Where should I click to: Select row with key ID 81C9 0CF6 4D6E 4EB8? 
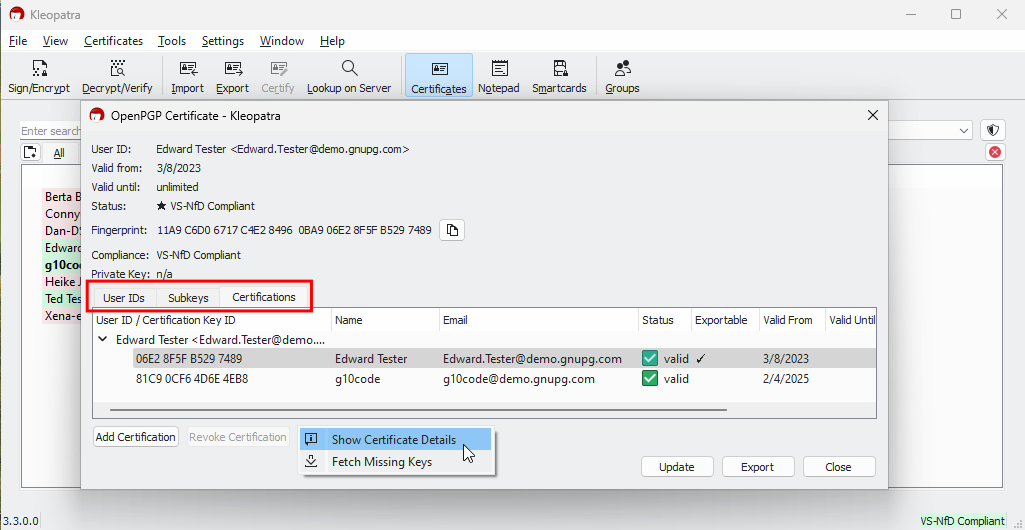coord(484,378)
